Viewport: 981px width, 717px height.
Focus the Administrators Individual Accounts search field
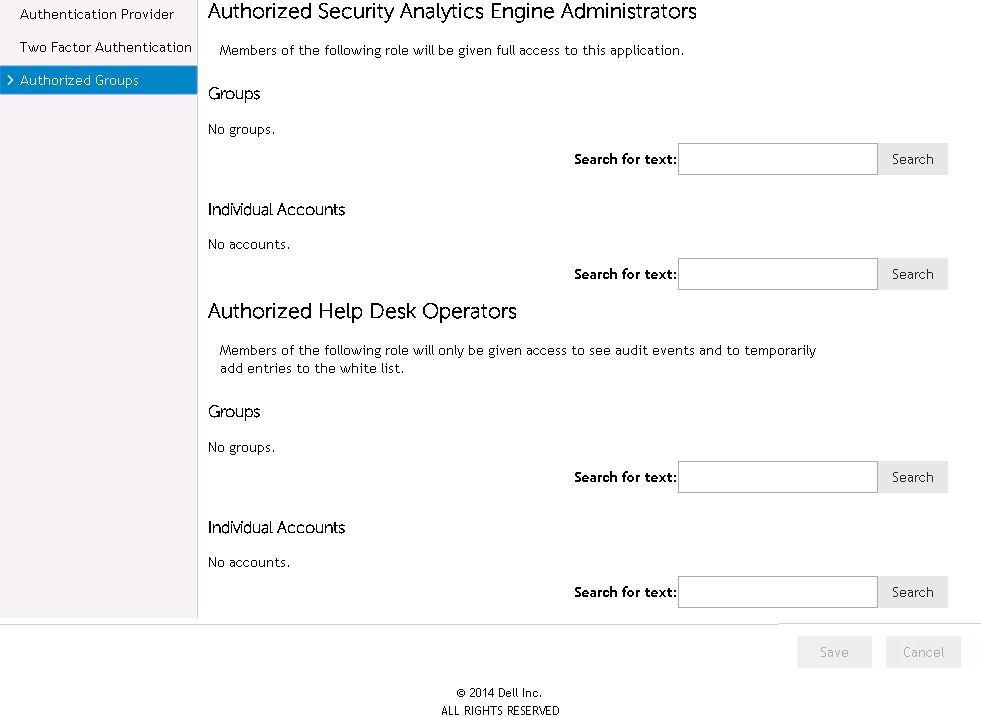click(x=777, y=274)
